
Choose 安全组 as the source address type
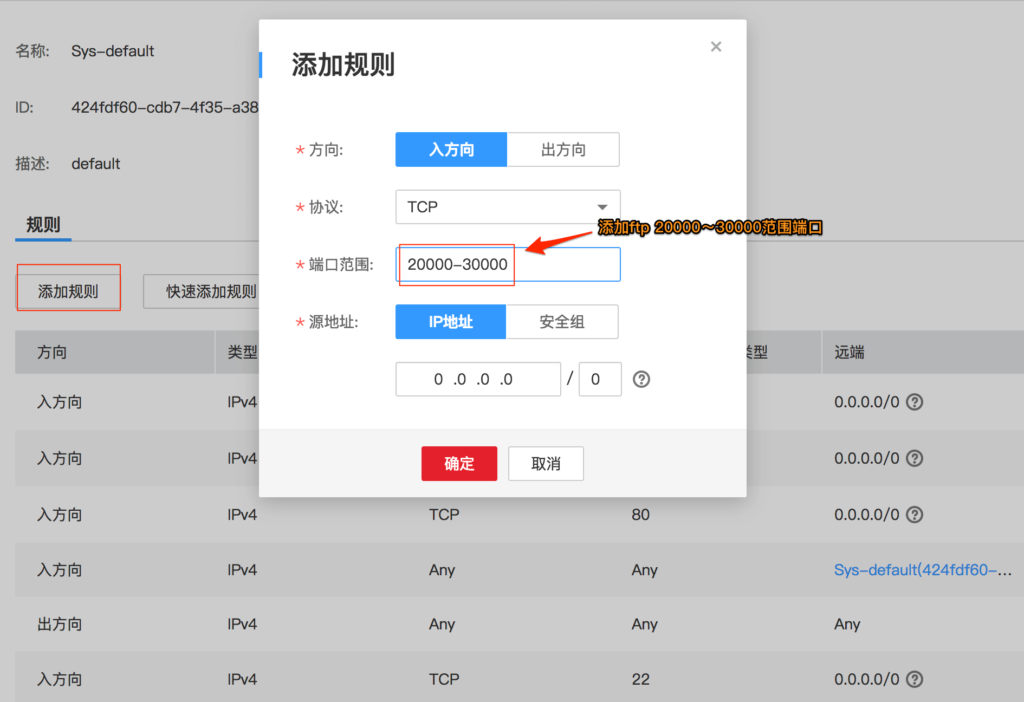pyautogui.click(x=562, y=322)
